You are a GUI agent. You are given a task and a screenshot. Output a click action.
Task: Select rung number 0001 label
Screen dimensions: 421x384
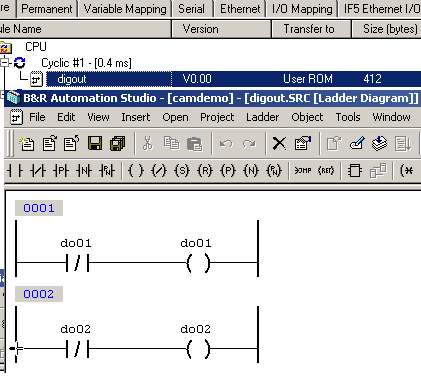39,208
